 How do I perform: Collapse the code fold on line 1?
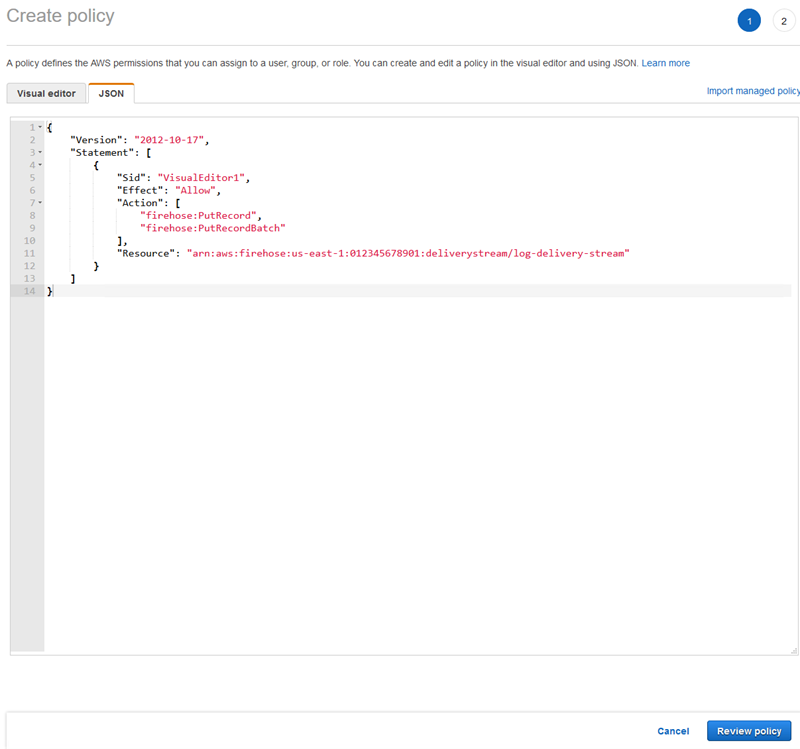point(40,127)
